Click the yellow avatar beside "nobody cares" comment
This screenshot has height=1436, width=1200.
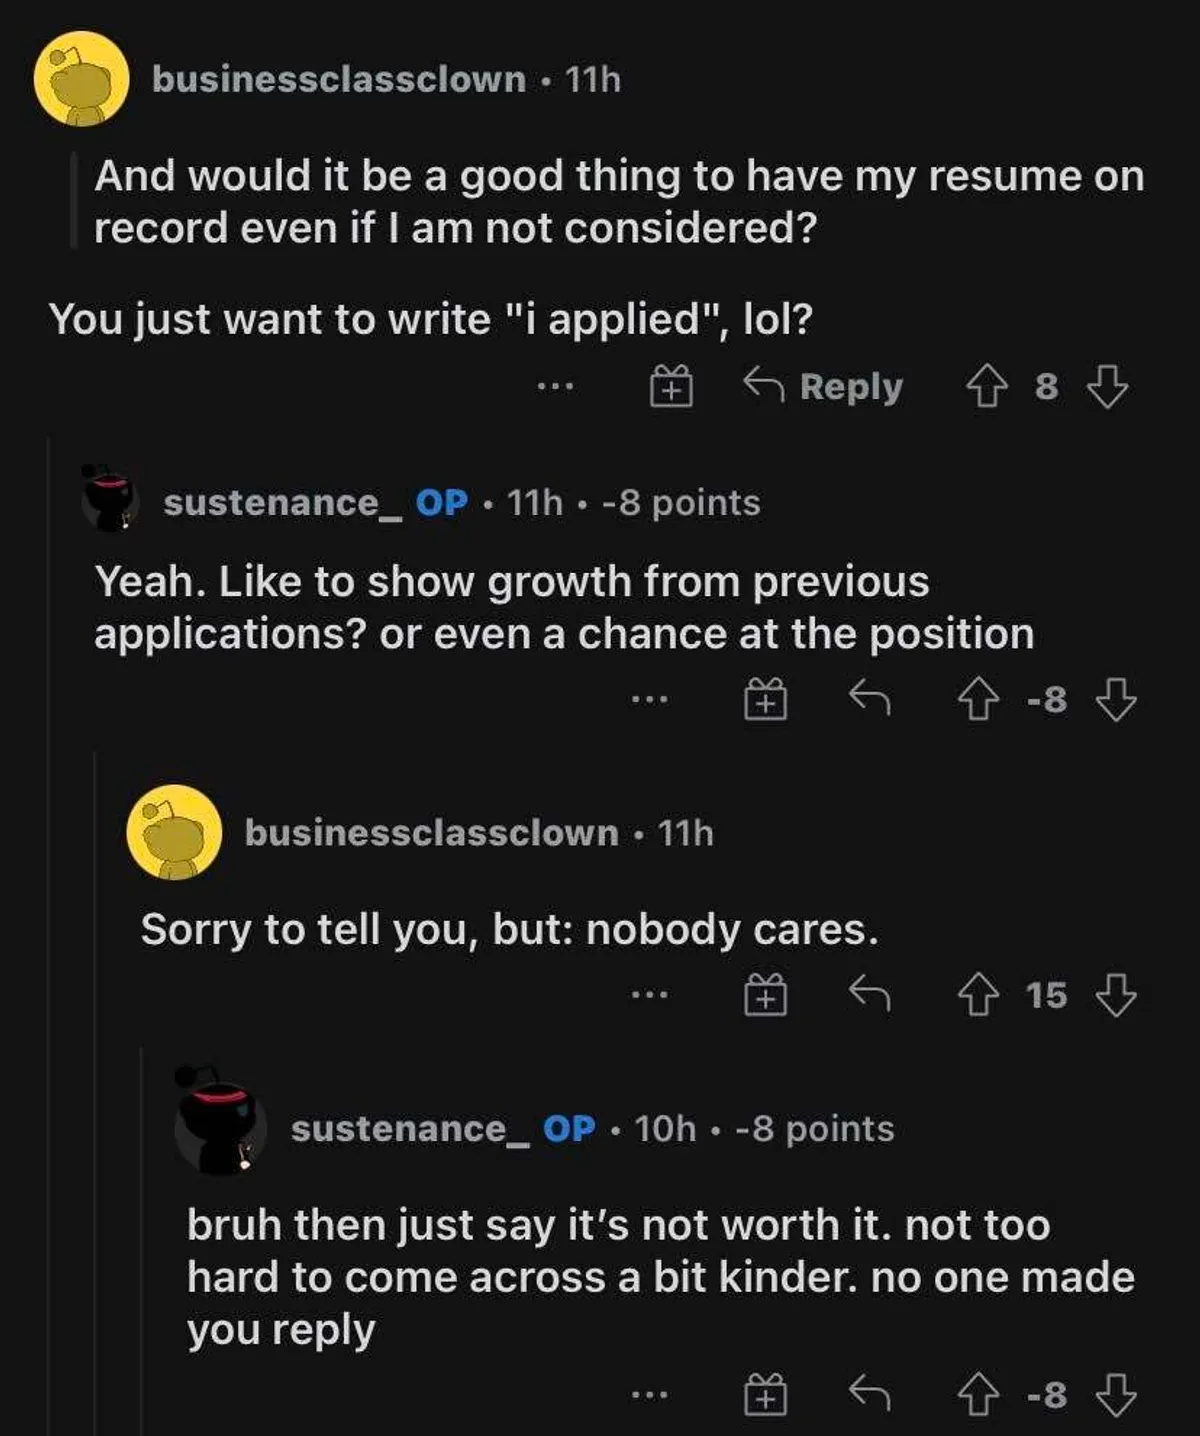click(x=174, y=832)
